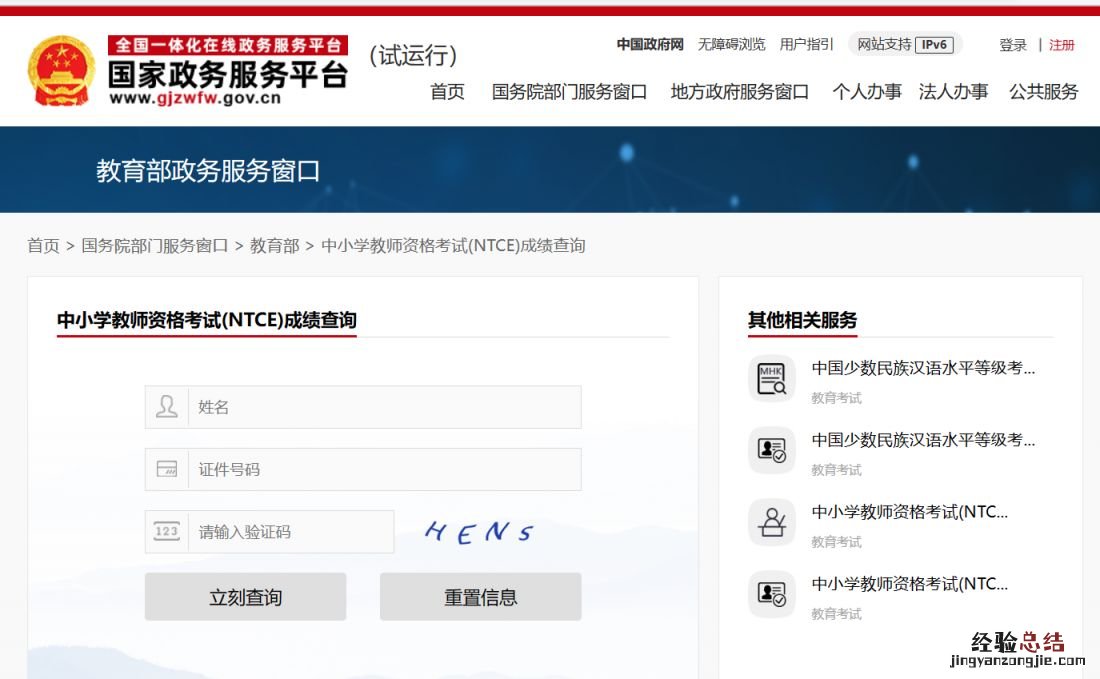
Task: Open the 中国政府网 link
Action: pyautogui.click(x=650, y=44)
